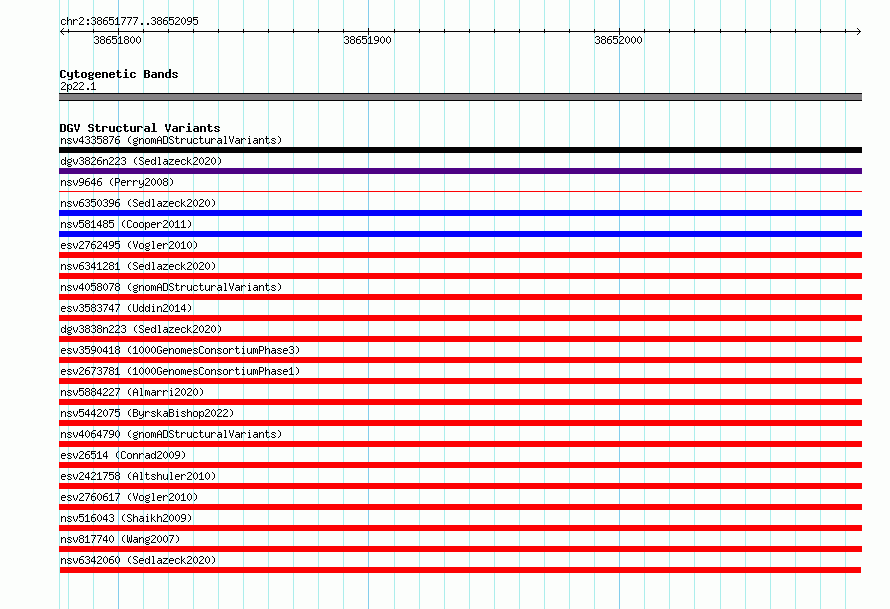Image resolution: width=890 pixels, height=609 pixels.
Task: Select the dgv3826n223 Sedlazeck2020 label
Action: [141, 161]
